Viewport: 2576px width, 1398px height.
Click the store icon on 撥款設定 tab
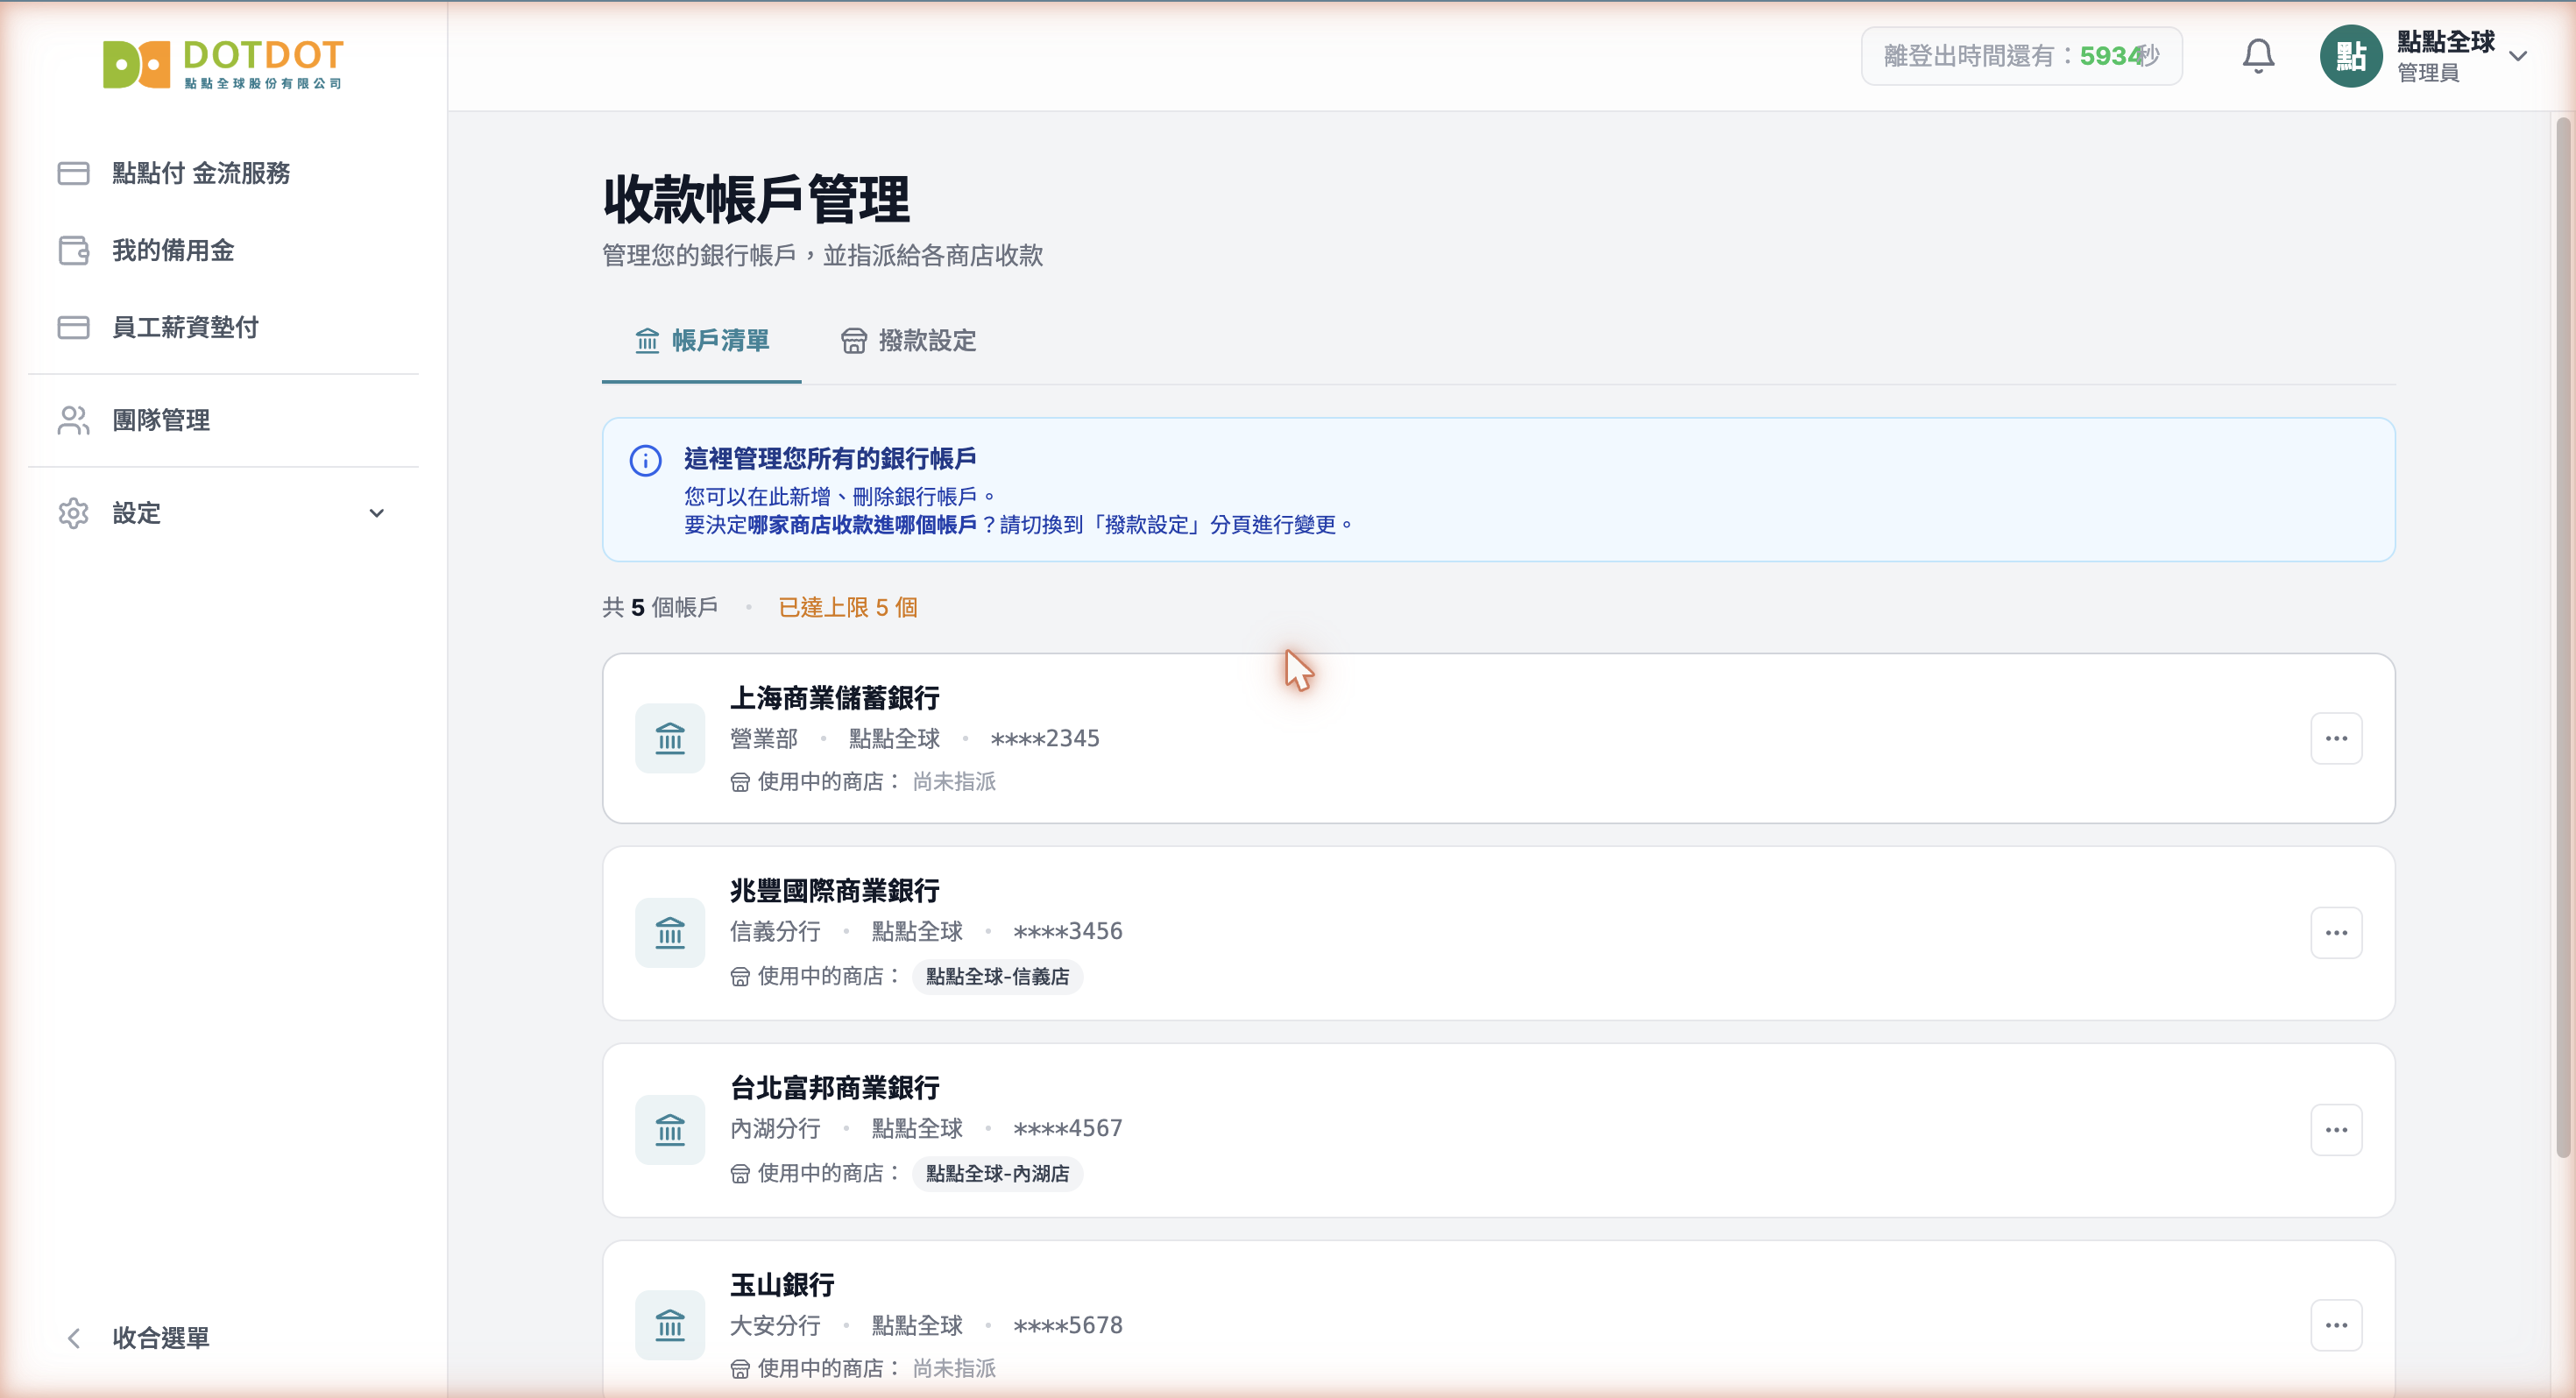[x=853, y=341]
